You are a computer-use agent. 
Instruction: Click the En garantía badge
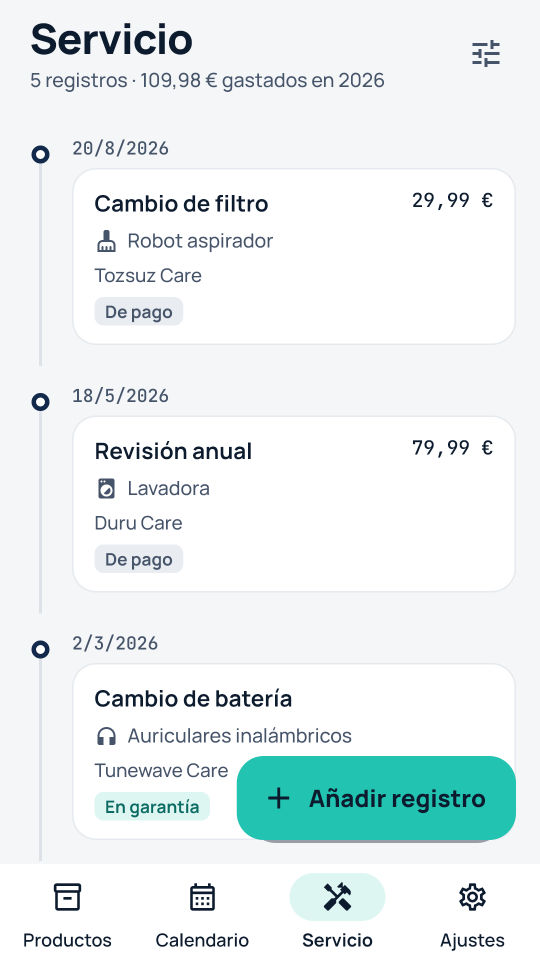[152, 806]
